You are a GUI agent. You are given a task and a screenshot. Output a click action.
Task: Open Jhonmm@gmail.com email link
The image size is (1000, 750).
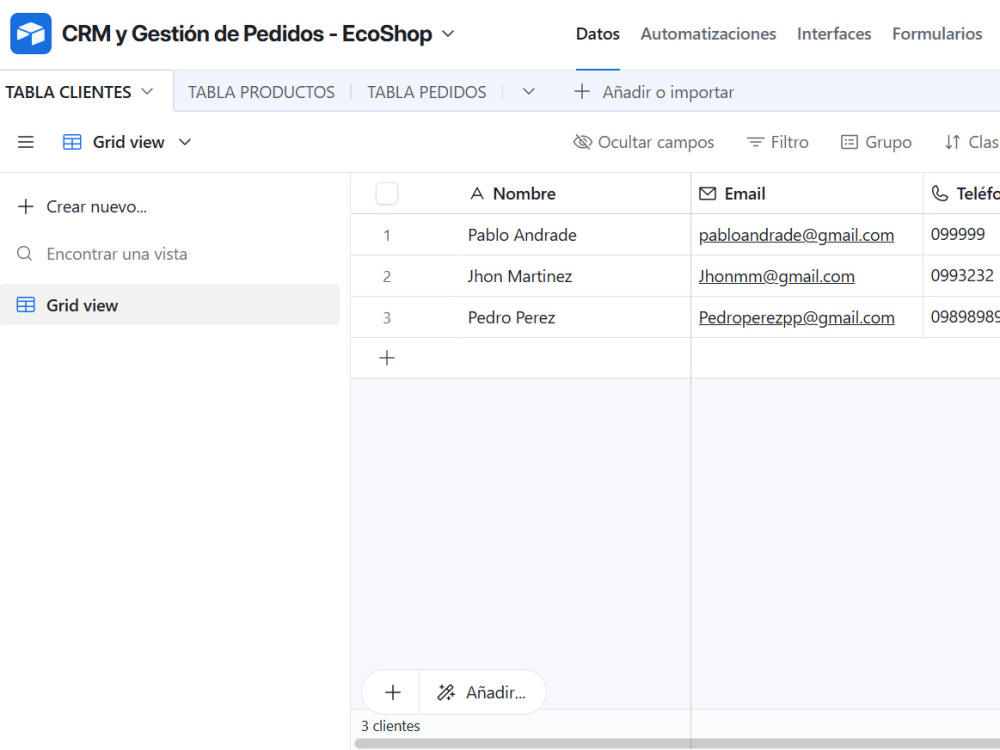(776, 276)
